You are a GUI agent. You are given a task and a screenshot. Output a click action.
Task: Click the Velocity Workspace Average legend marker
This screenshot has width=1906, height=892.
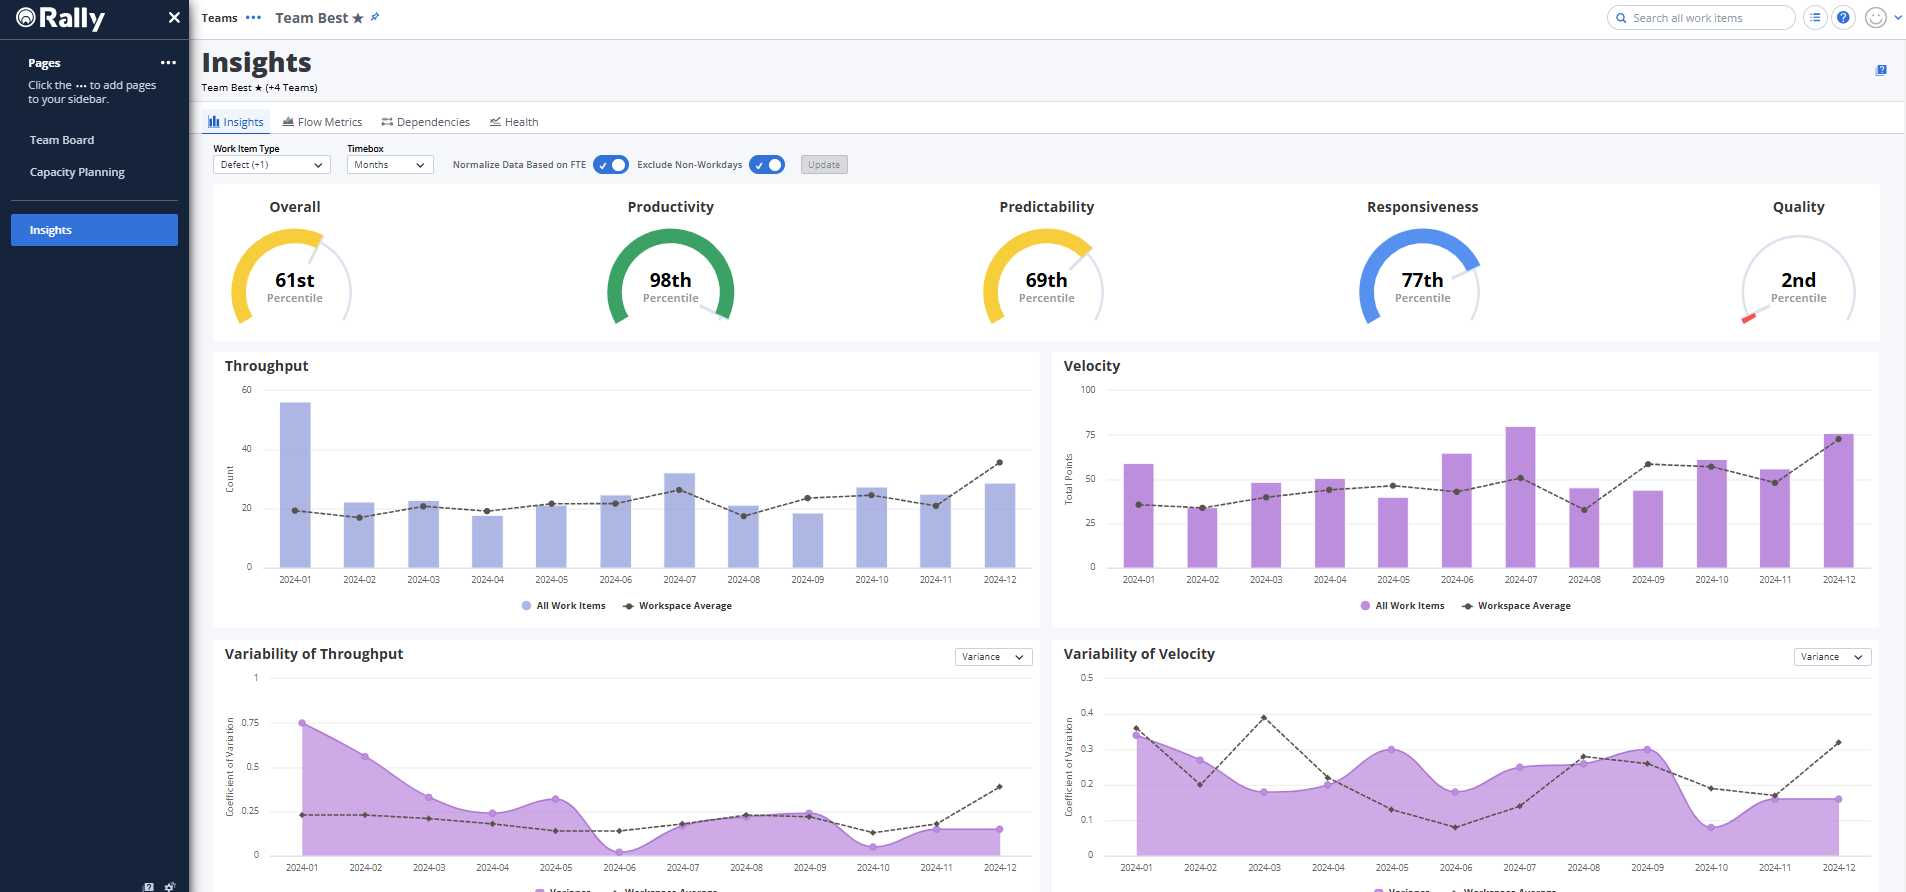1467,606
